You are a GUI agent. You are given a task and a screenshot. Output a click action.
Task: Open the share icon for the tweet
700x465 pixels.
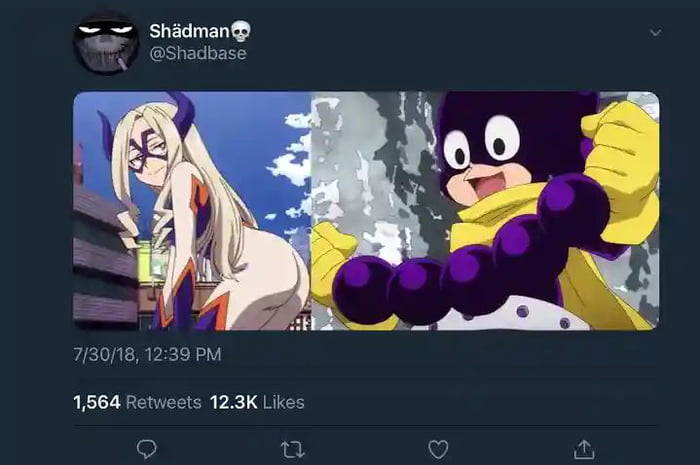pyautogui.click(x=584, y=450)
